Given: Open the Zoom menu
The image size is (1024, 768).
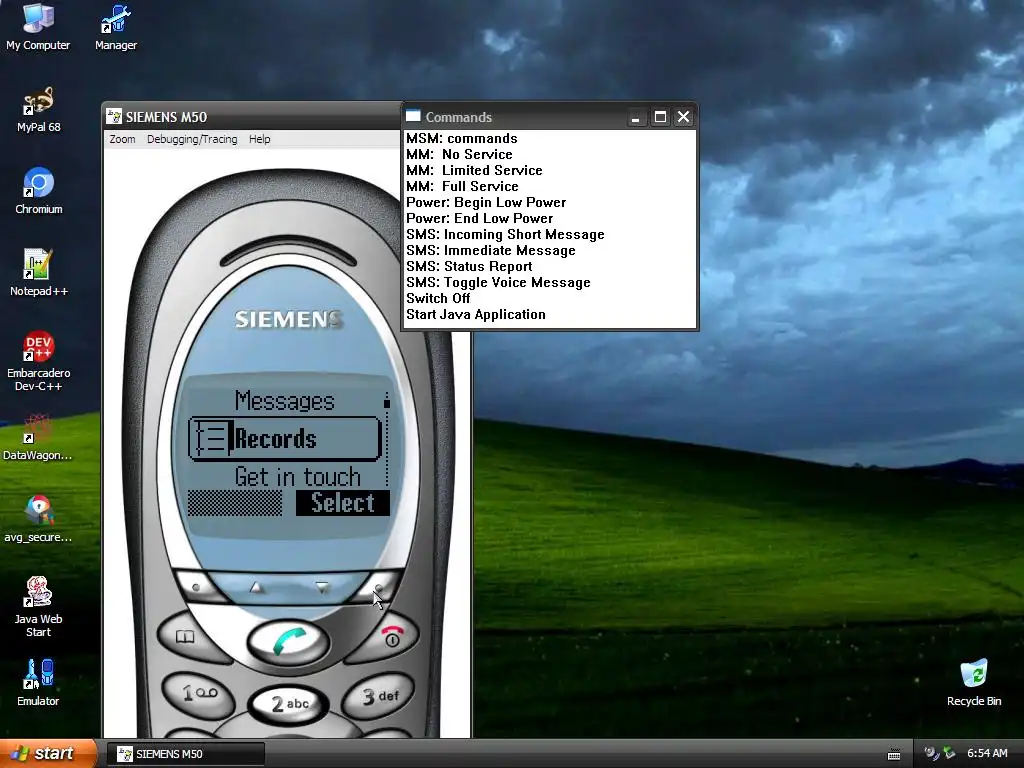Looking at the screenshot, I should click(122, 139).
